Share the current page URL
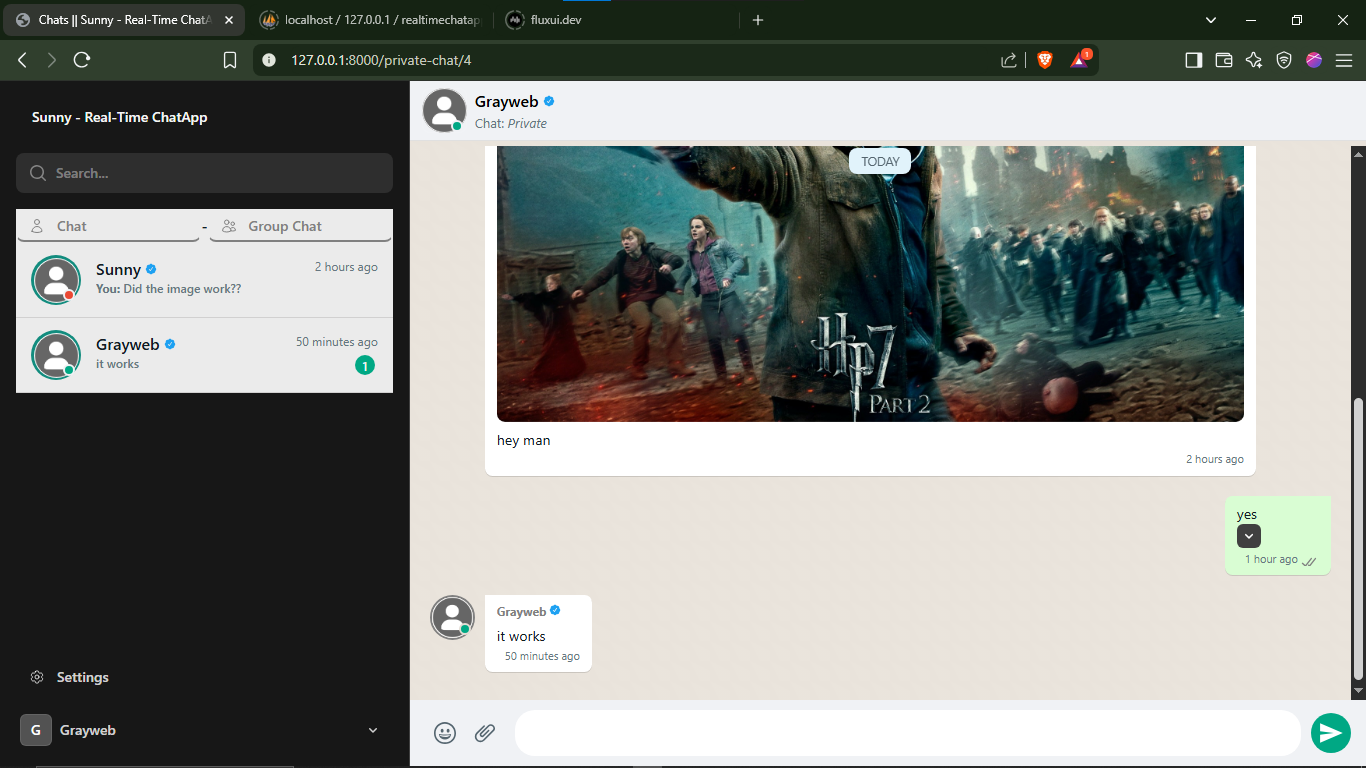Image resolution: width=1366 pixels, height=768 pixels. [x=1009, y=60]
